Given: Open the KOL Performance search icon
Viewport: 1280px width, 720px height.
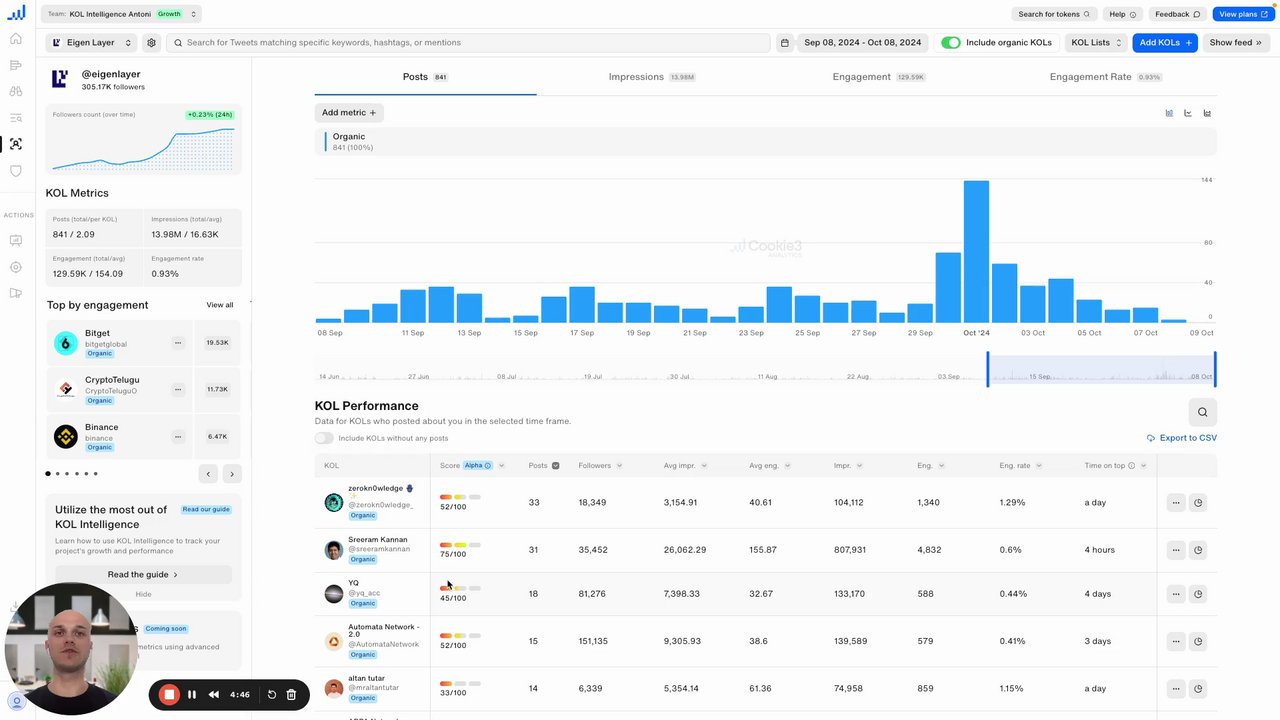Looking at the screenshot, I should click(x=1202, y=412).
